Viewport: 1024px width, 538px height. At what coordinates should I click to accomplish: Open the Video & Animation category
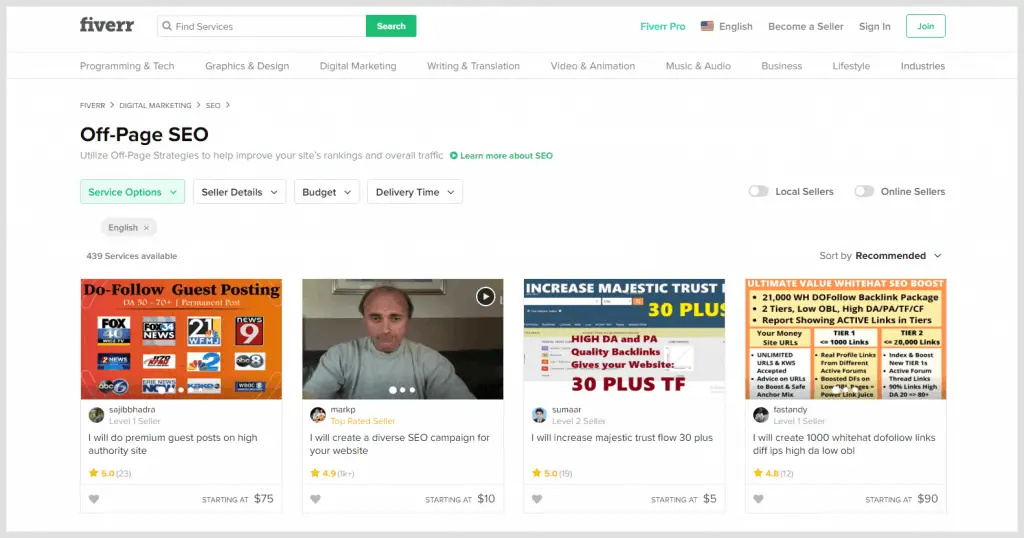(592, 66)
